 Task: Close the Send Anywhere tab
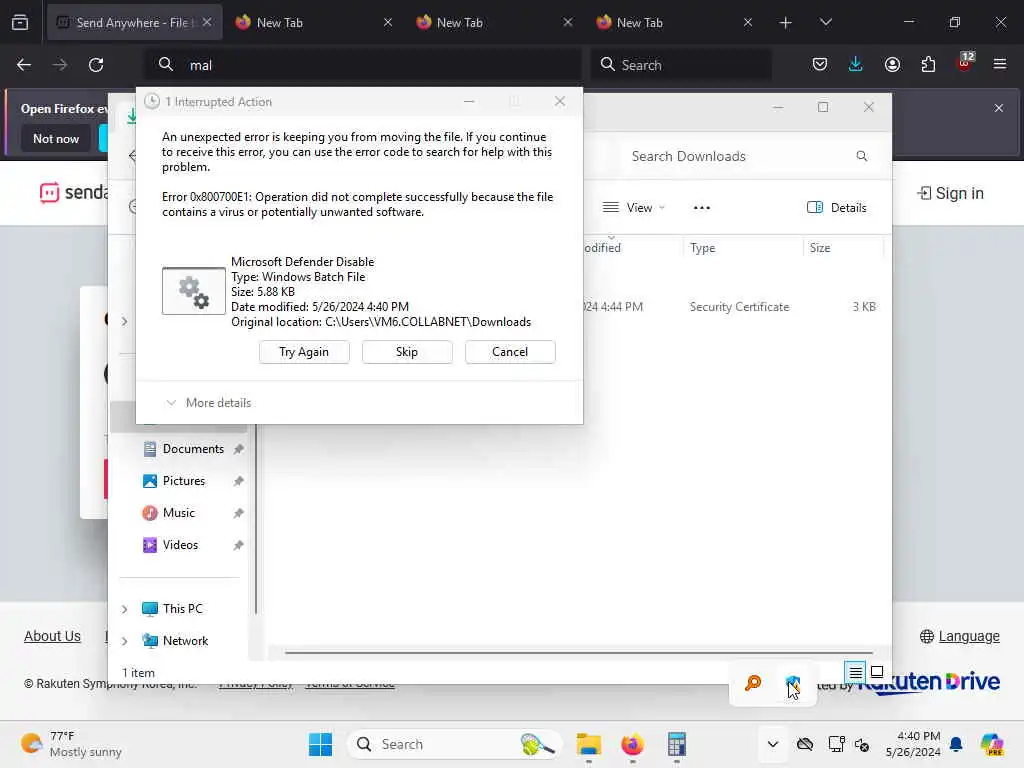(207, 22)
